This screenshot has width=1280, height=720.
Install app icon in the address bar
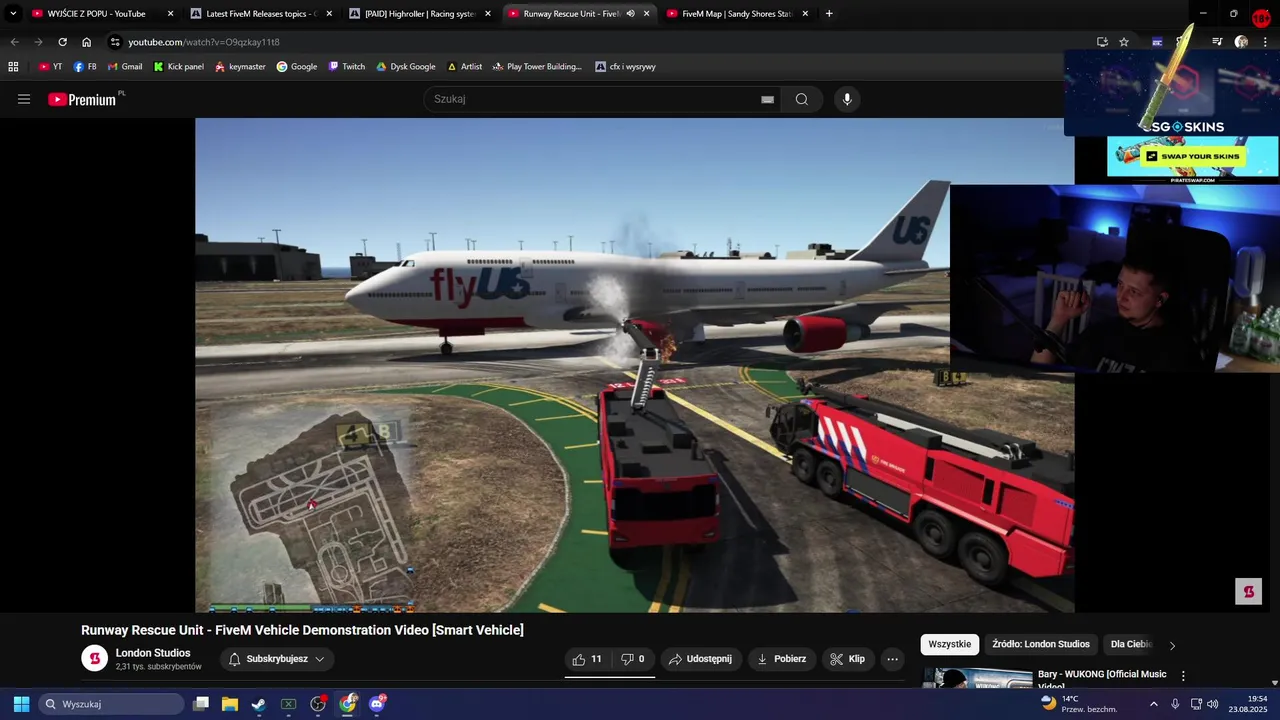1102,42
